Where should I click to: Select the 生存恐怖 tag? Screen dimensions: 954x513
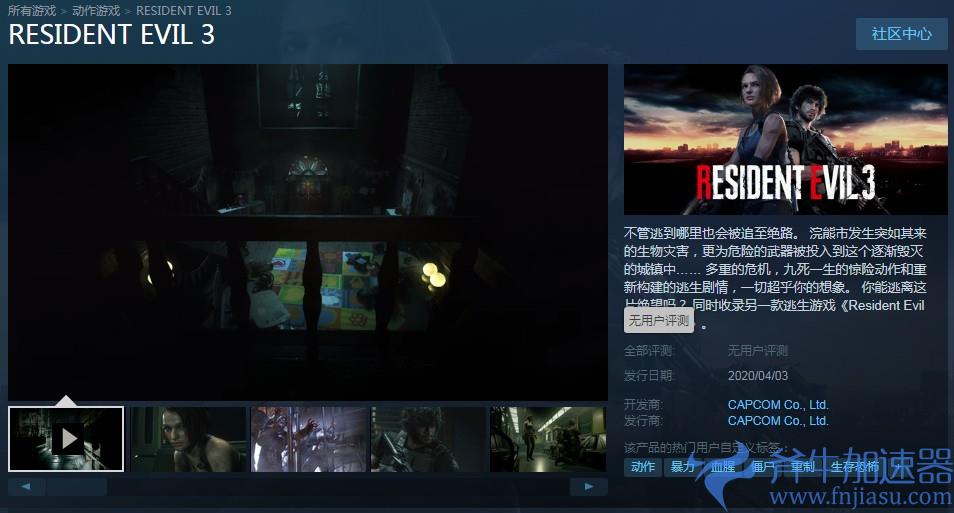855,467
